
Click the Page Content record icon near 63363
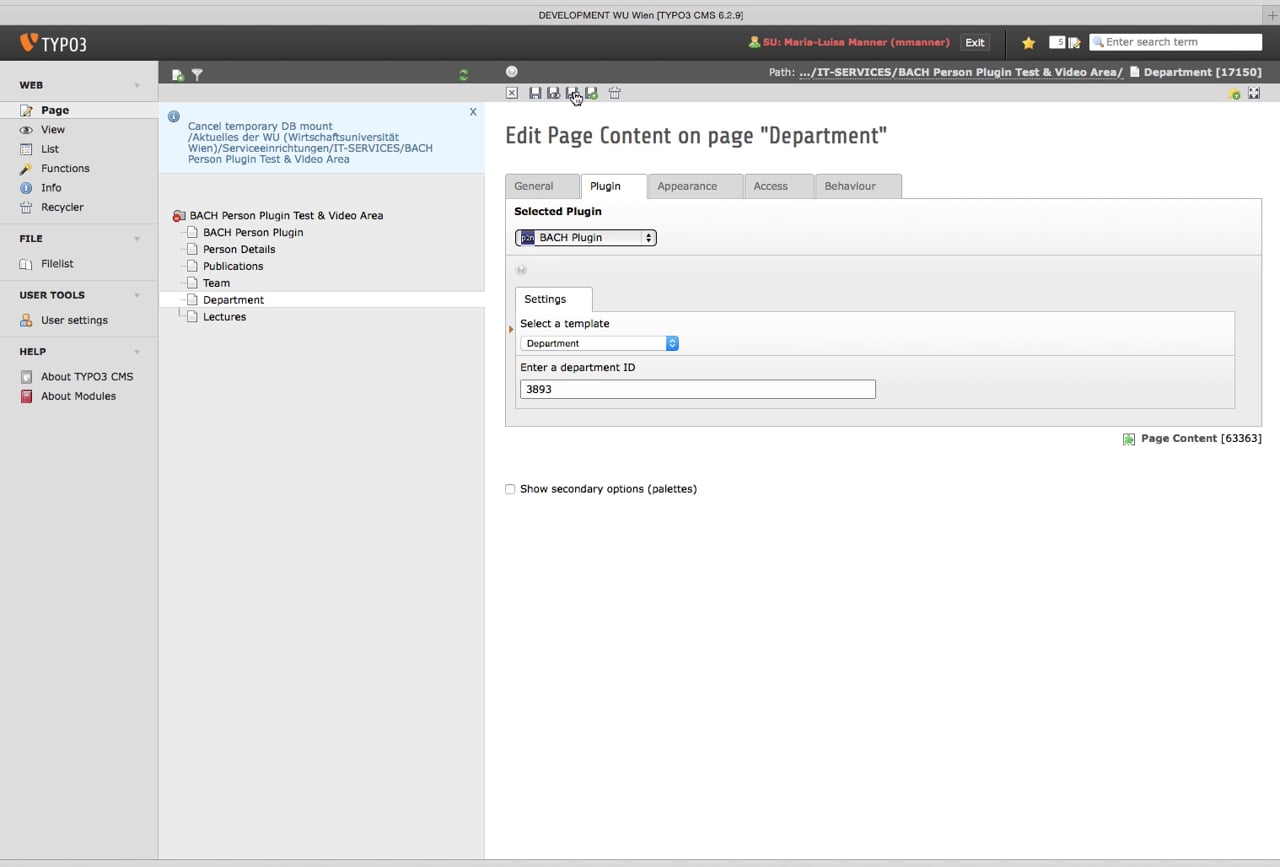(1129, 439)
